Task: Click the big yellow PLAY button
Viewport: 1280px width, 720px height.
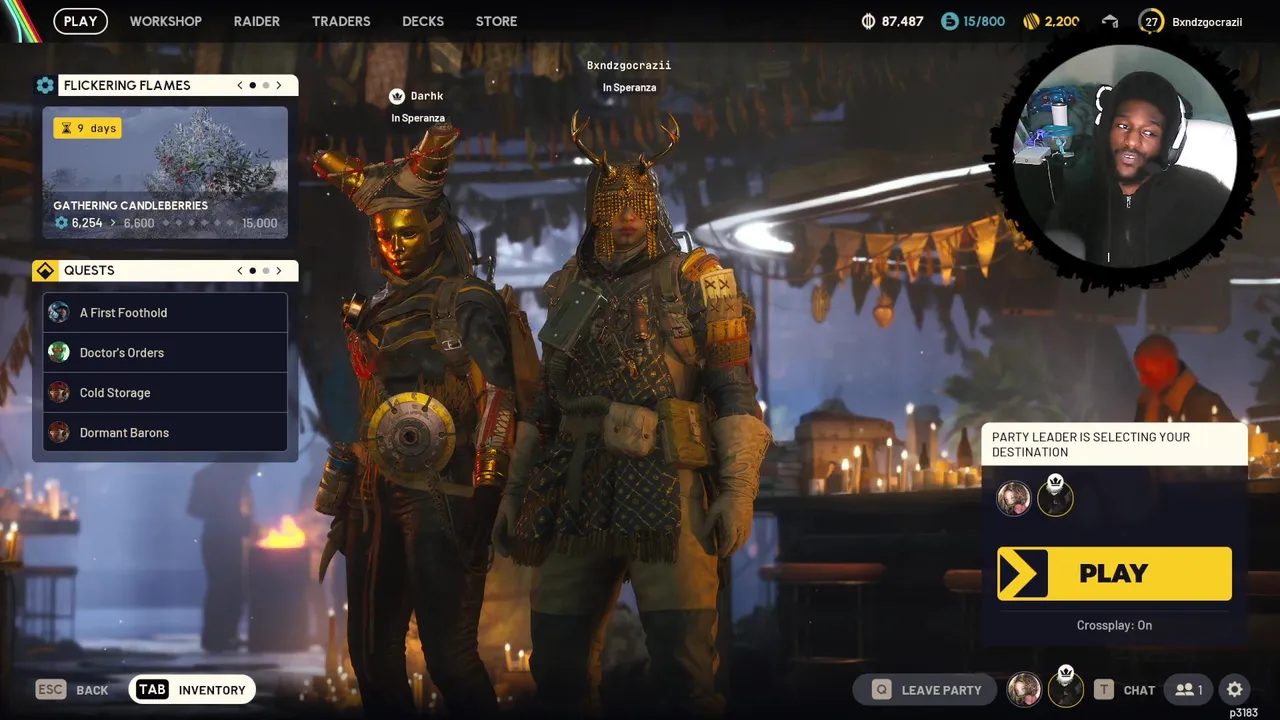Action: pos(1114,573)
